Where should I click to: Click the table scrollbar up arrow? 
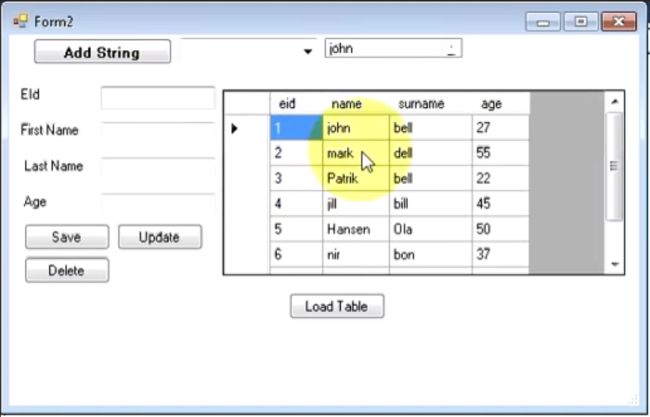(x=614, y=102)
